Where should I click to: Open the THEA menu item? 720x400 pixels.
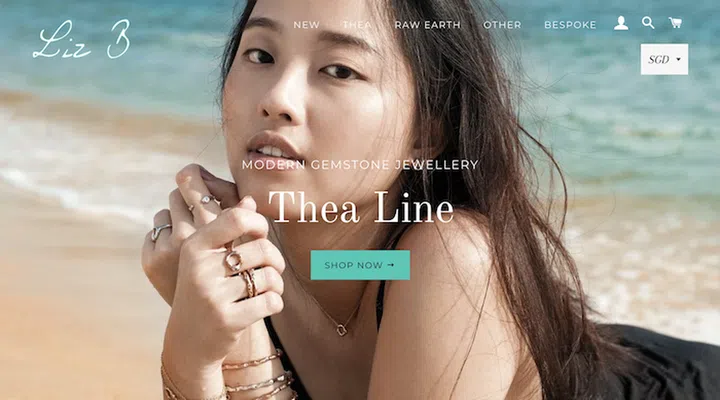(x=357, y=25)
